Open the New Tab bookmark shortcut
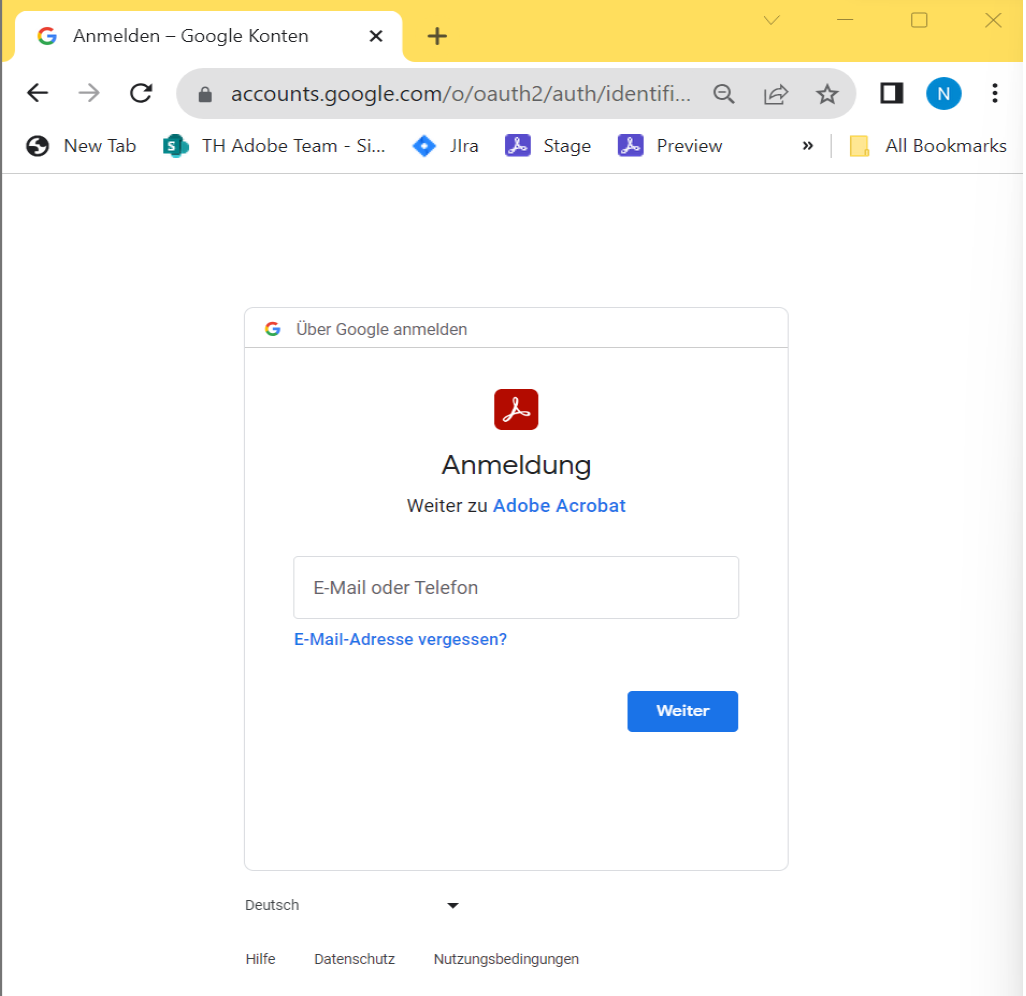The width and height of the screenshot is (1026, 996). coord(81,145)
